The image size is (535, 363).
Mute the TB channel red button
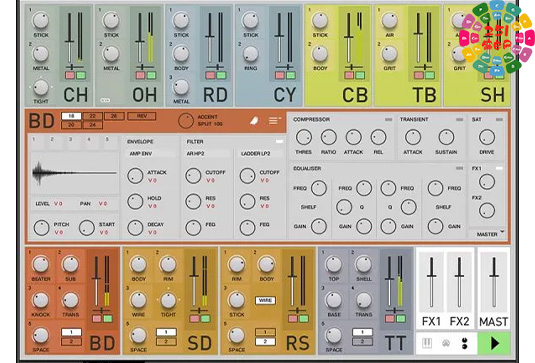pyautogui.click(x=419, y=75)
